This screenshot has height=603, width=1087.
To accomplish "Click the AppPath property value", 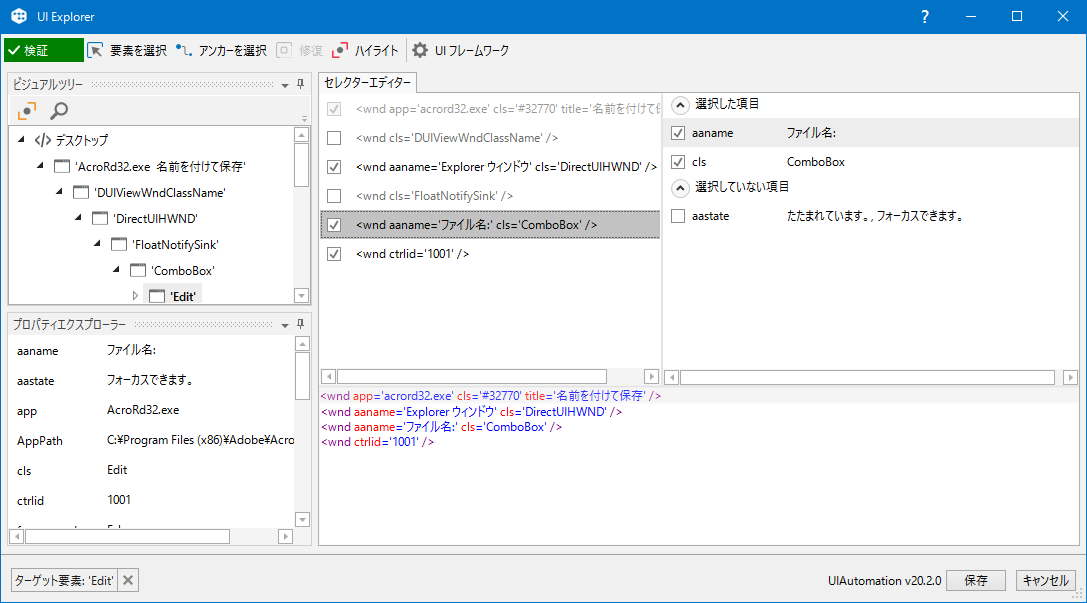I will [x=200, y=440].
